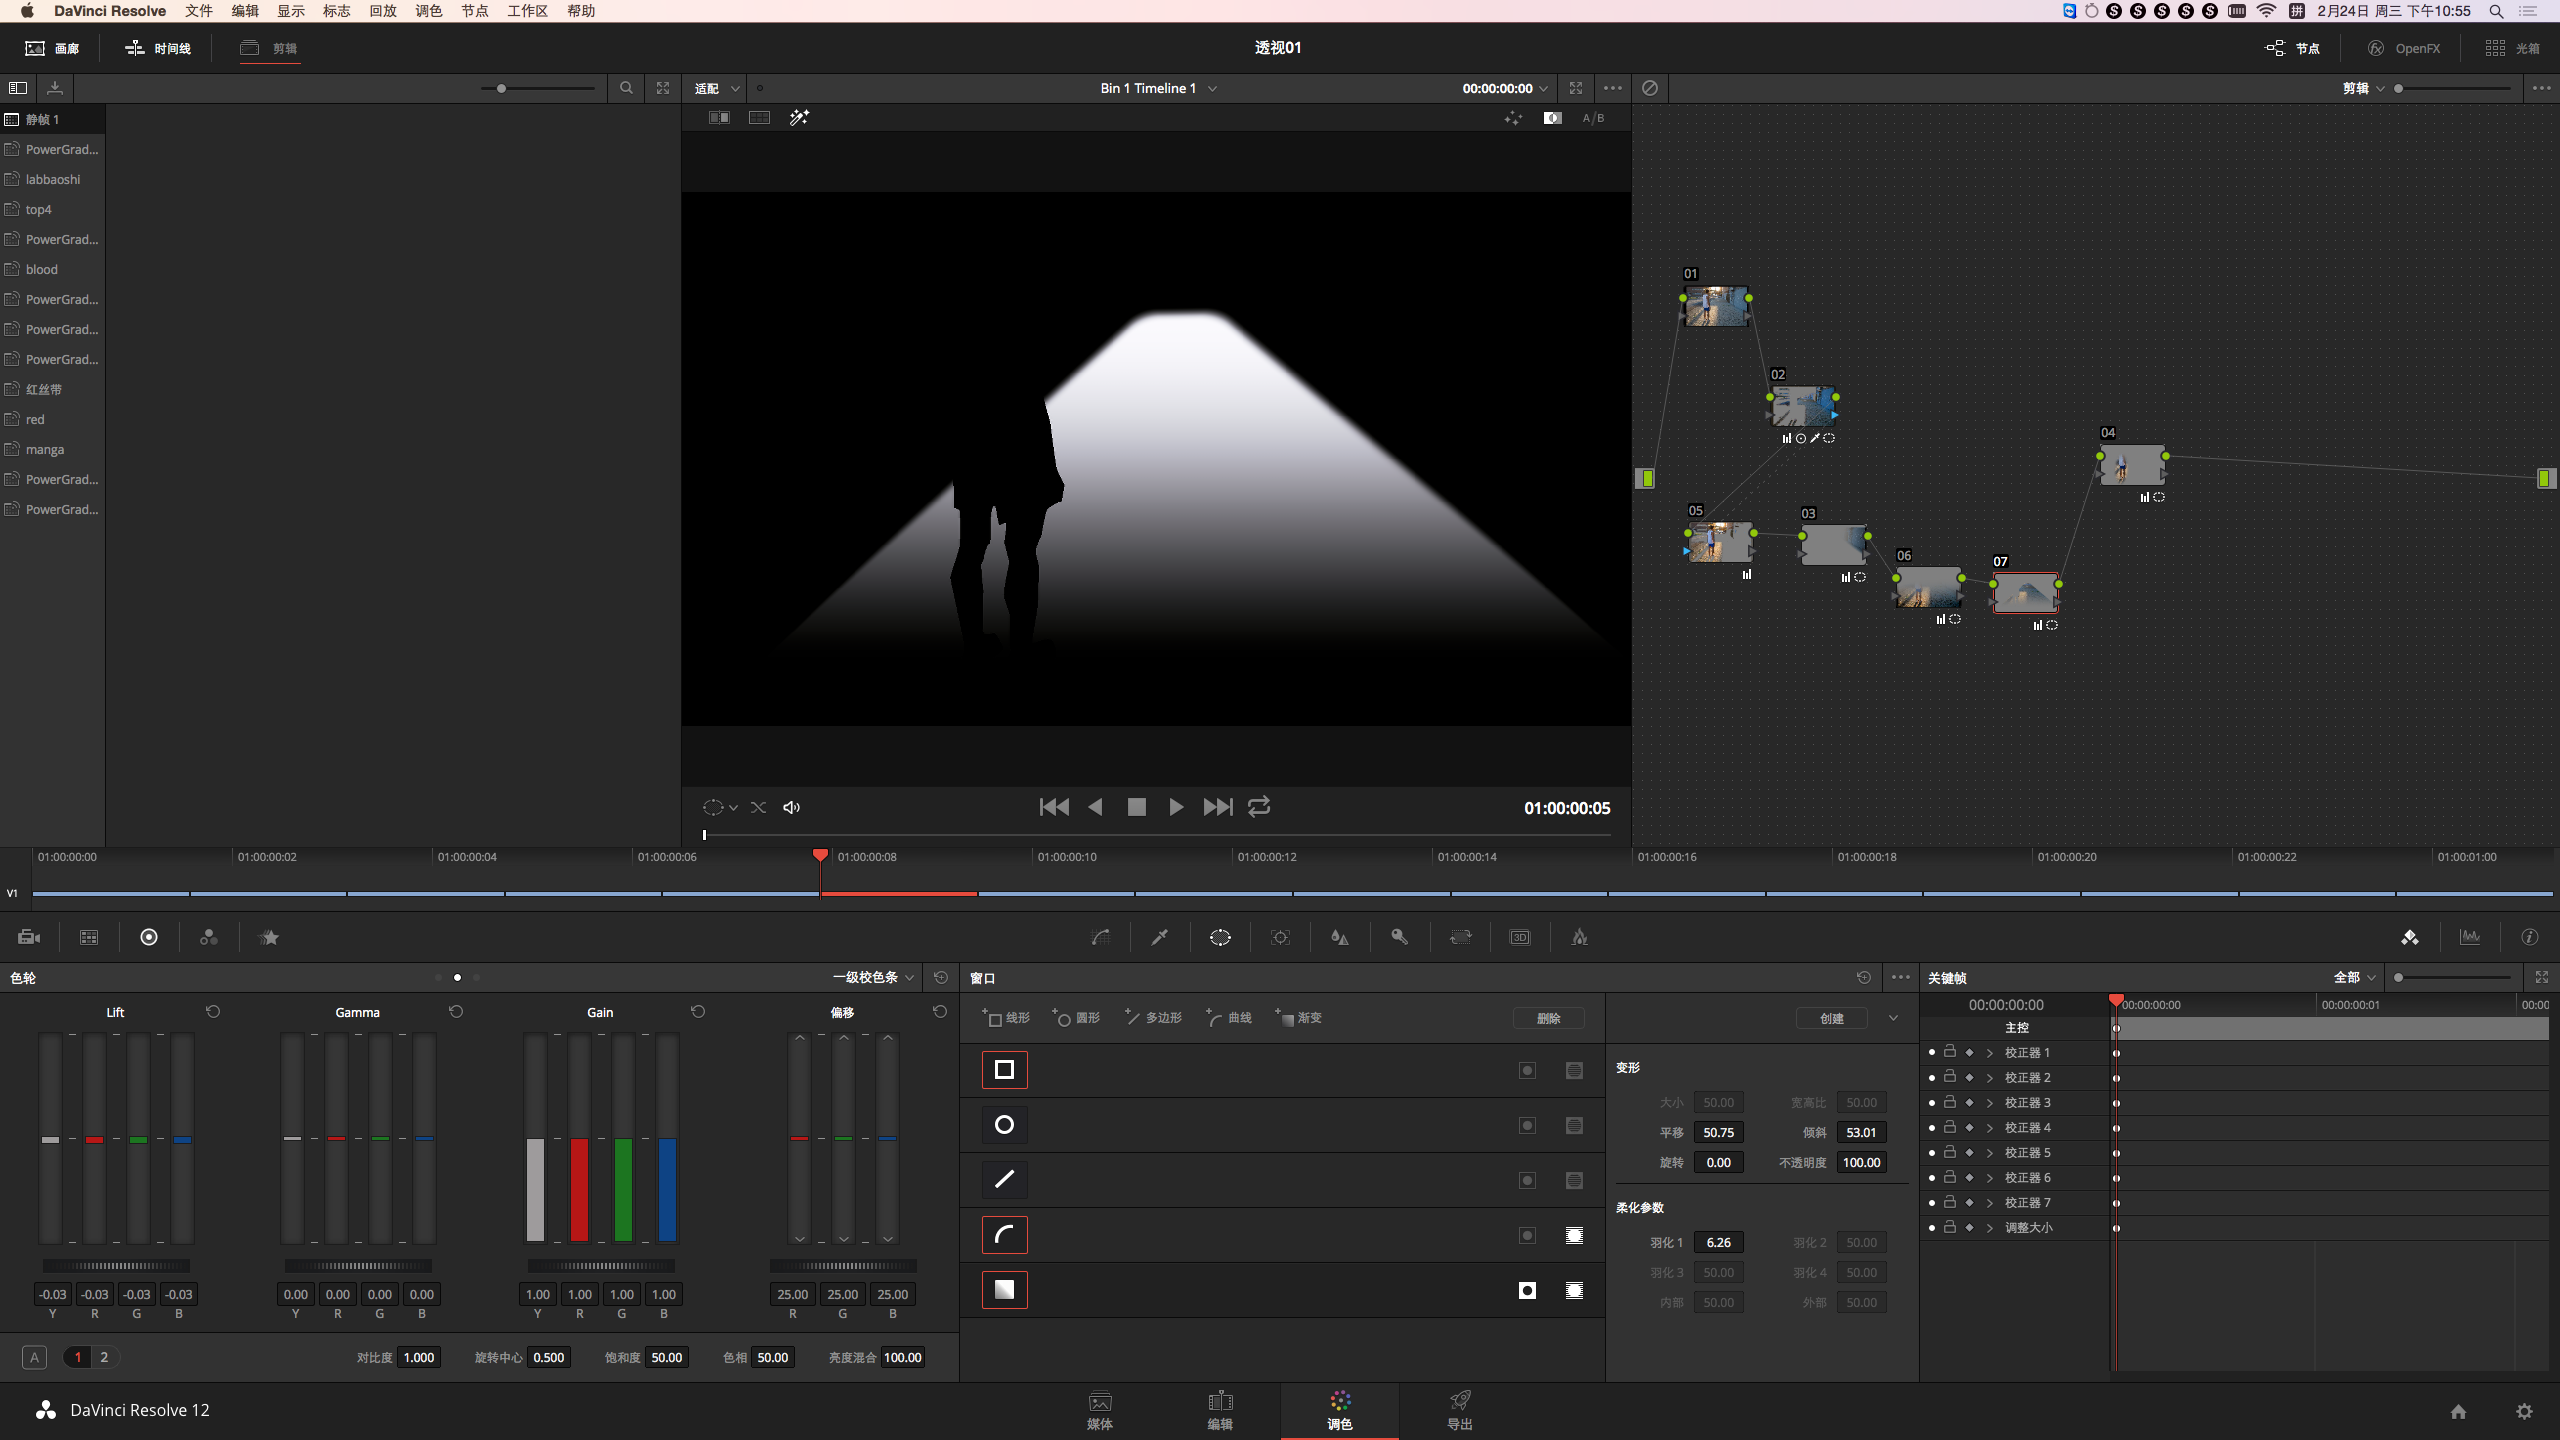Image resolution: width=2560 pixels, height=1440 pixels.
Task: Toggle the curve window invert button
Action: [x=1527, y=1236]
